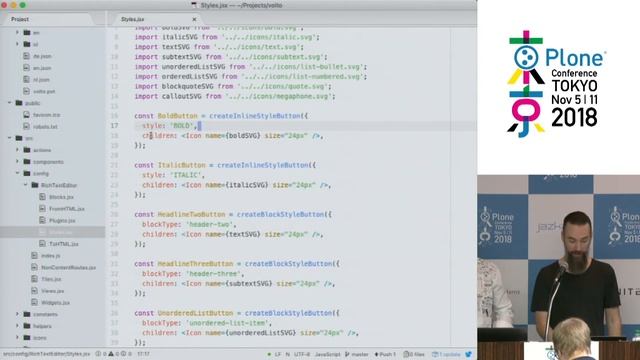Click the git branch icon beside master
Image resolution: width=640 pixels, height=360 pixels.
(x=347, y=354)
